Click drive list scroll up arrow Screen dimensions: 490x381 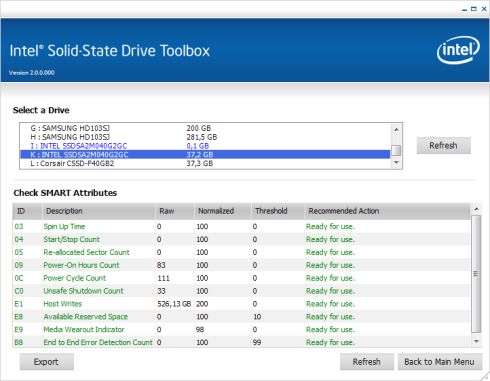tap(396, 129)
